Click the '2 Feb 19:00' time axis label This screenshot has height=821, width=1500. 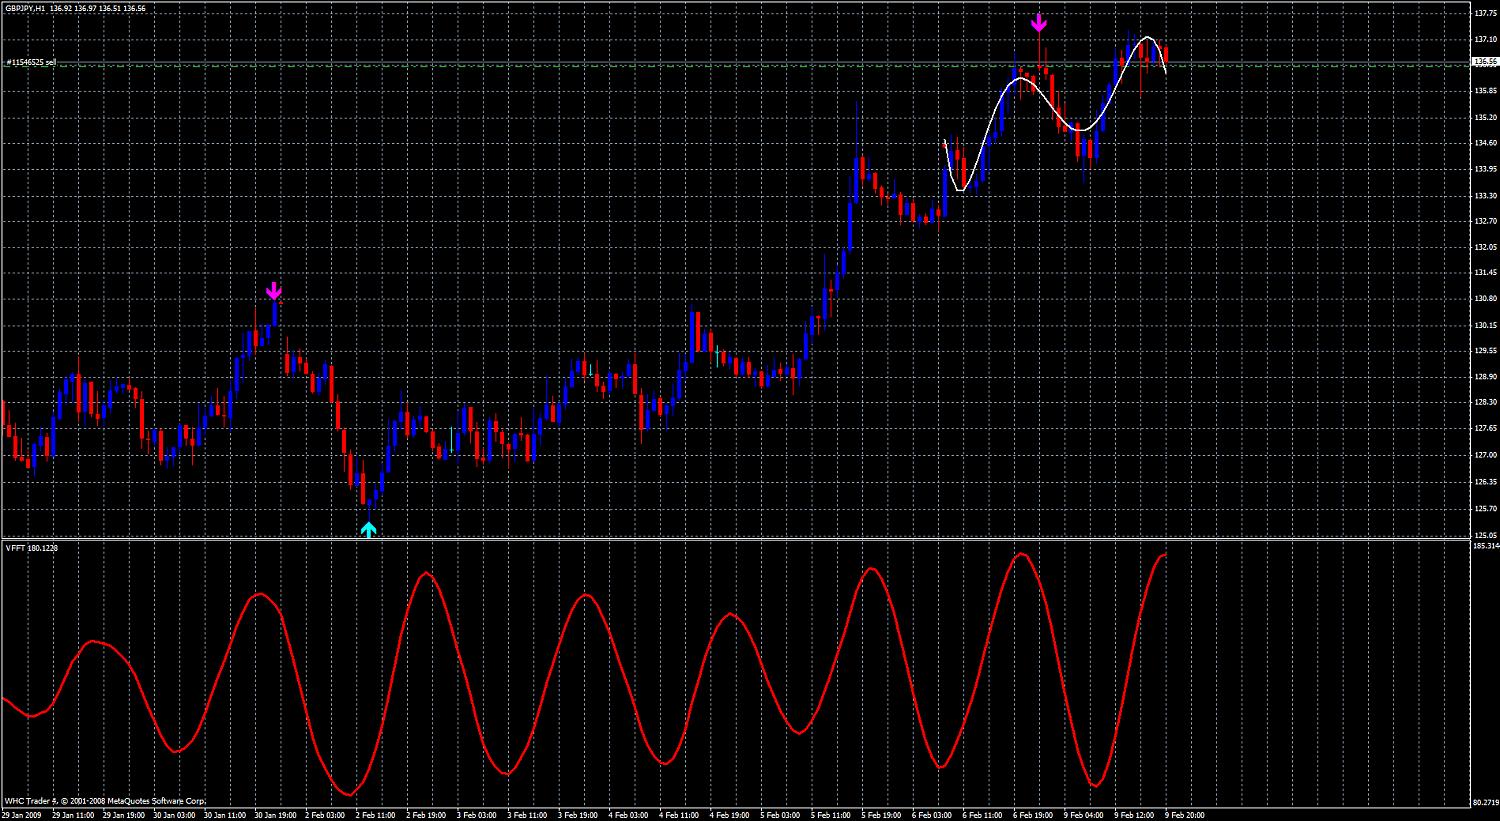point(427,815)
